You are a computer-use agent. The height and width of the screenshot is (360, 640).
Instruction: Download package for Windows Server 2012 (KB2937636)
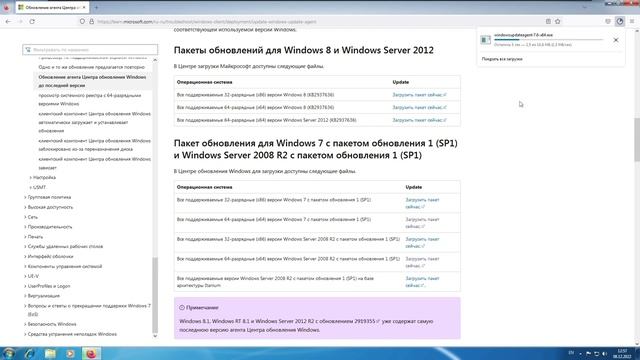419,120
